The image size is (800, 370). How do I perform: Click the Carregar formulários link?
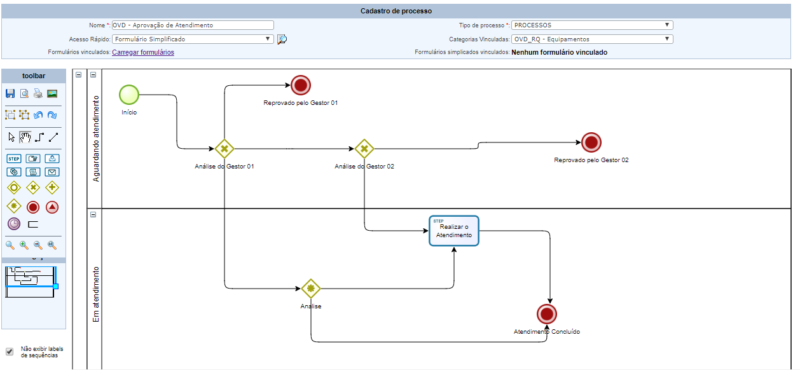[x=143, y=52]
